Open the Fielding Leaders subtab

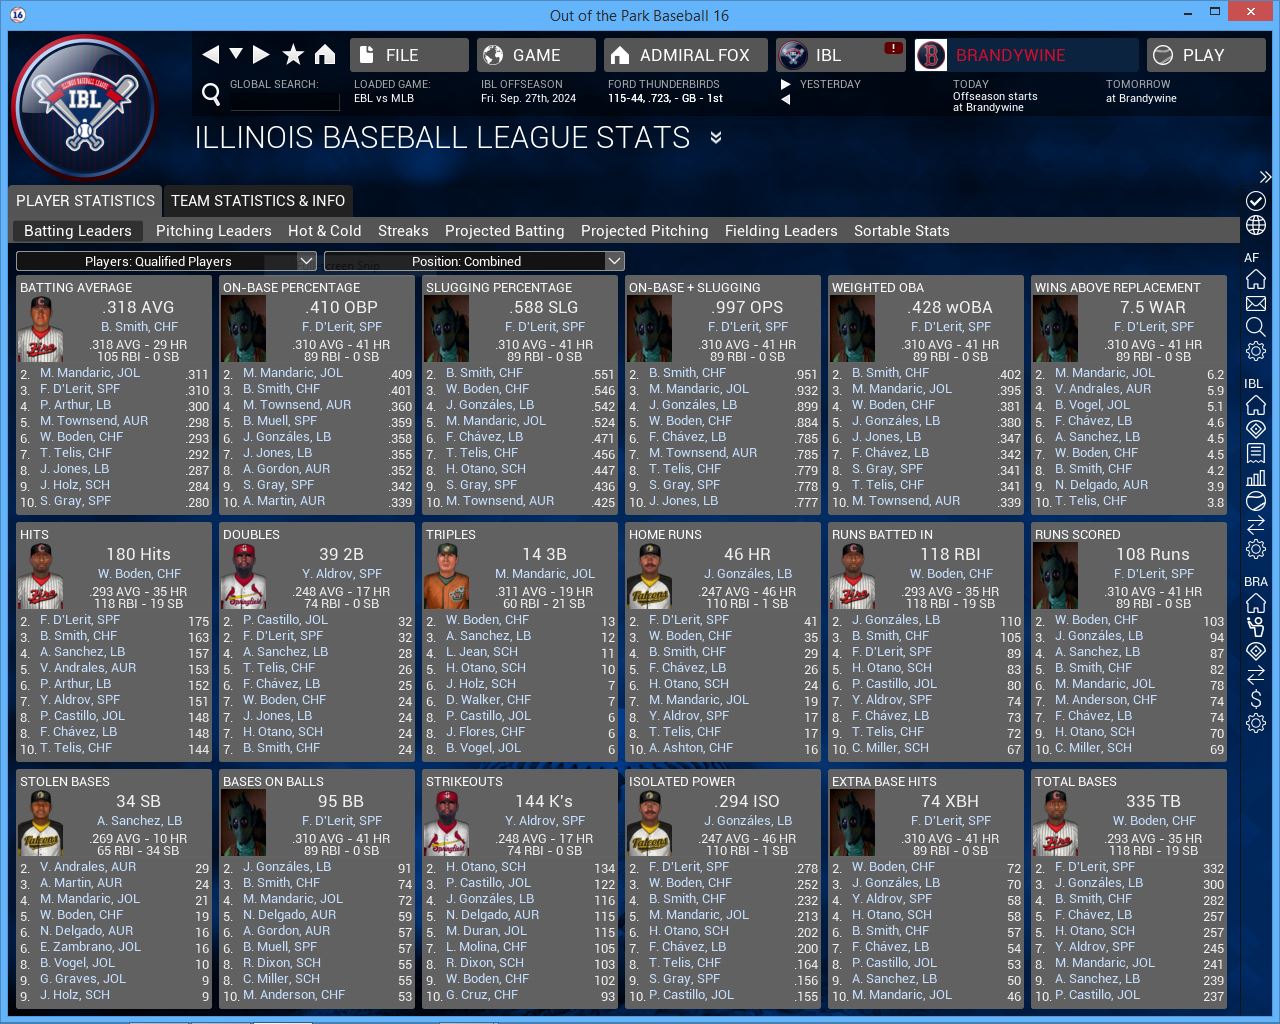tap(781, 231)
